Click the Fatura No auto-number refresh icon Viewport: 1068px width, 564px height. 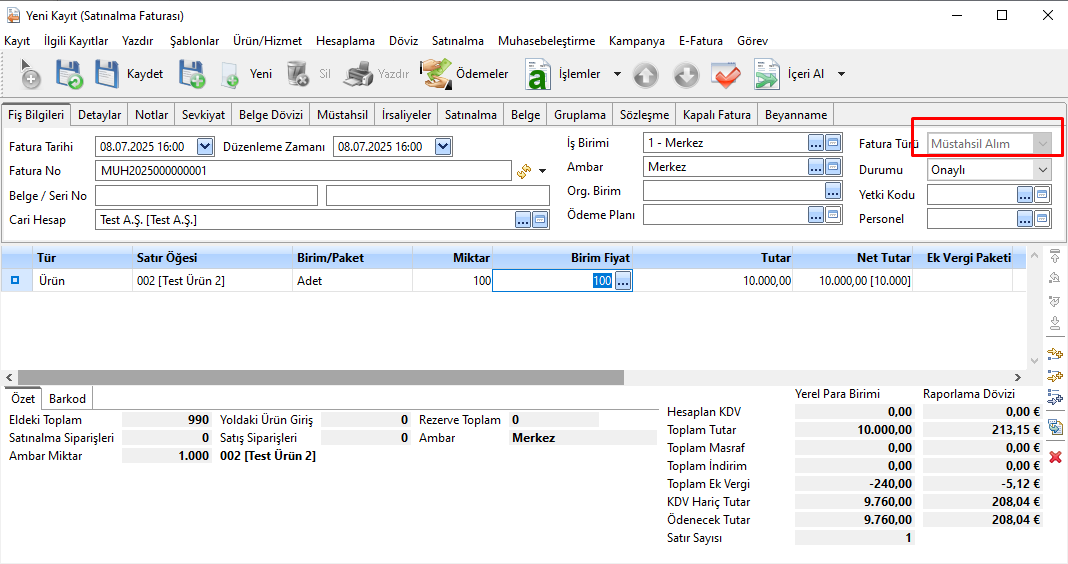click(x=523, y=171)
